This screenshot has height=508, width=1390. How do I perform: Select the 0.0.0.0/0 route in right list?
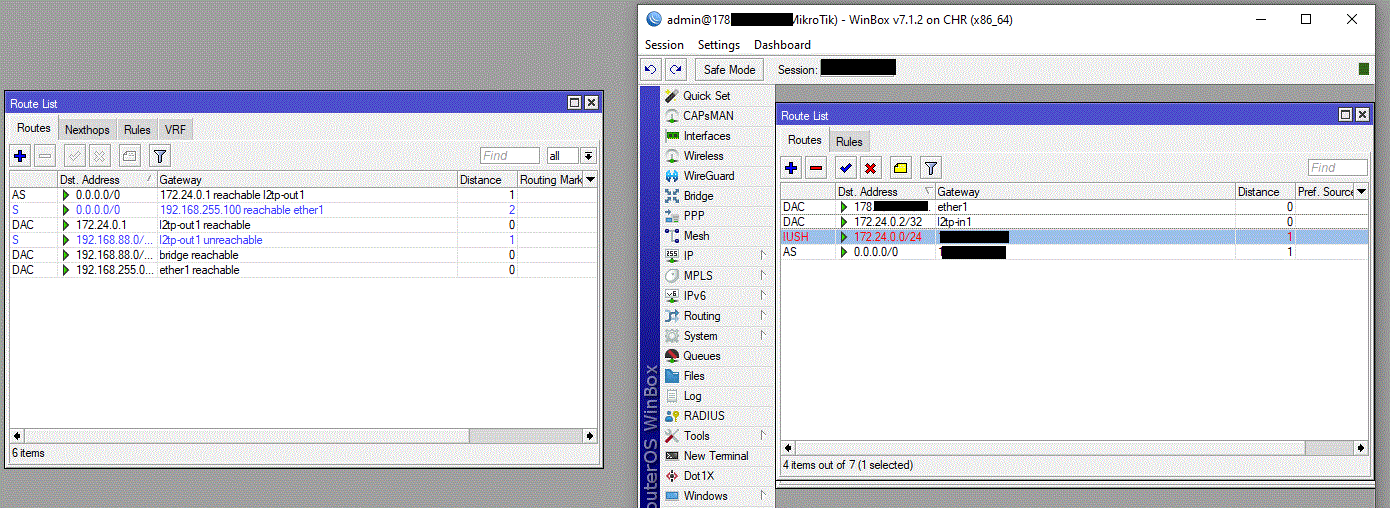point(1075,252)
